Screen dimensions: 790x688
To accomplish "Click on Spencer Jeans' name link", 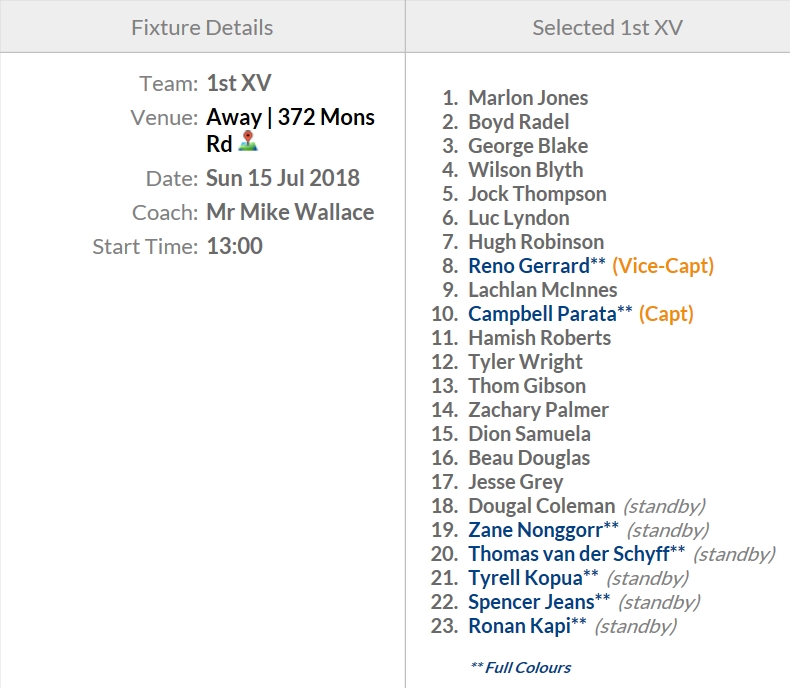I will coord(531,602).
